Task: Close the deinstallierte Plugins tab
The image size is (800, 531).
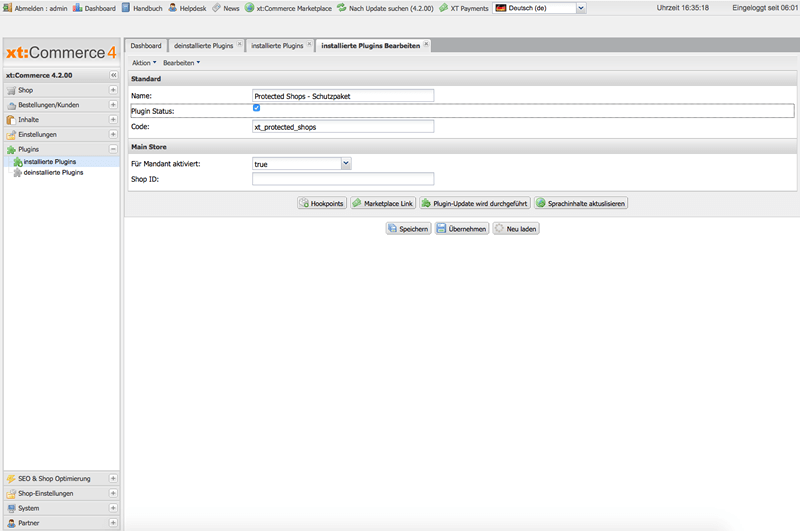Action: click(x=239, y=44)
